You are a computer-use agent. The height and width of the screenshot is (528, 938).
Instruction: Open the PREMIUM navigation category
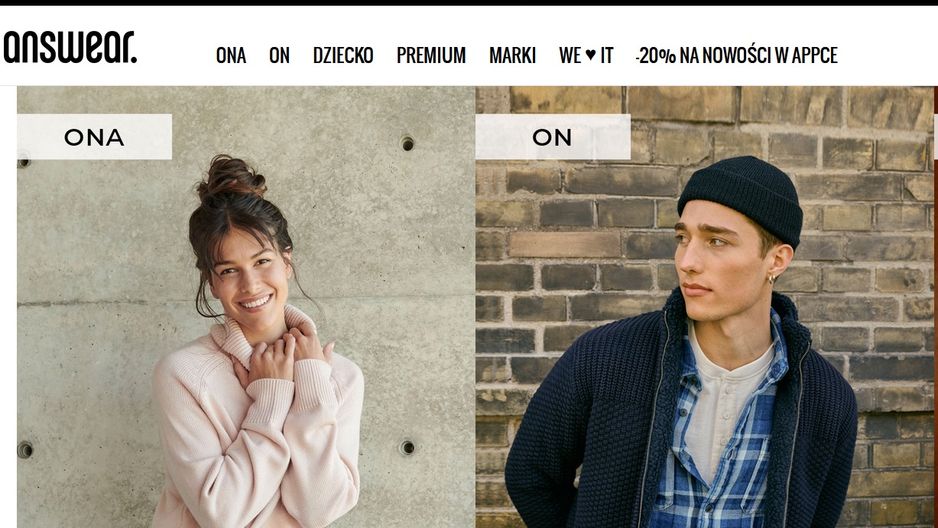pos(431,56)
